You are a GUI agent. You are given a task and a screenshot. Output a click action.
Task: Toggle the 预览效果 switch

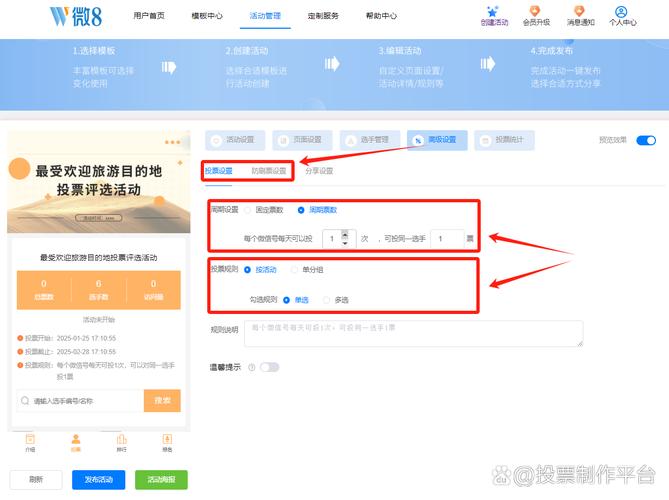click(645, 141)
